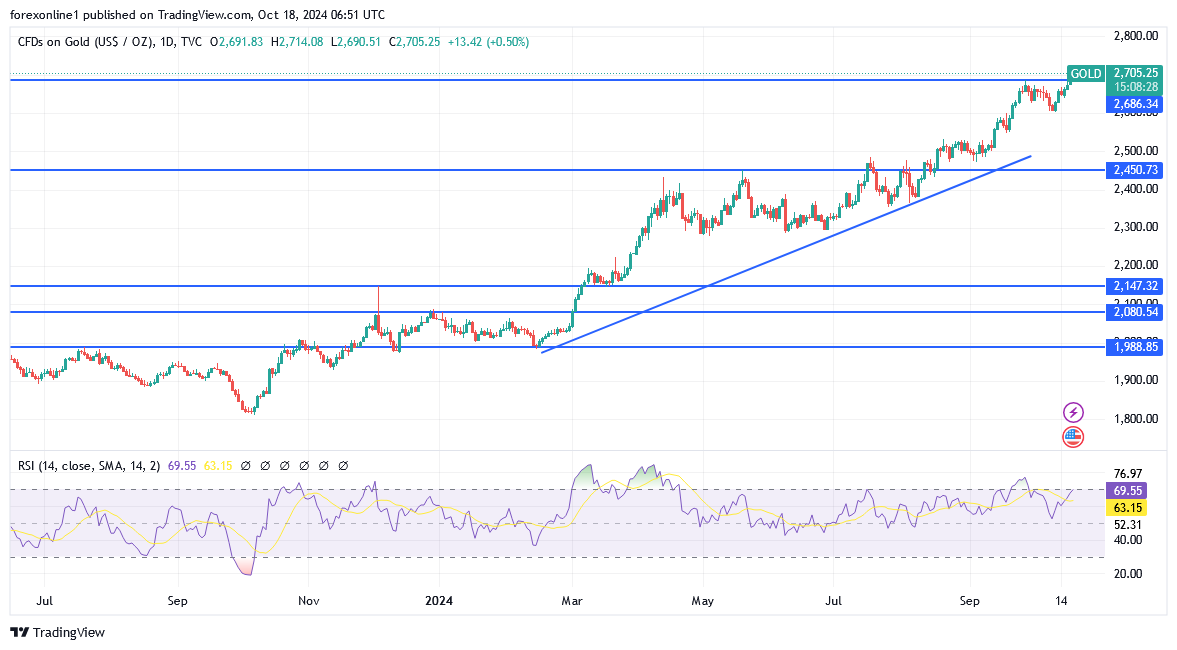Click the 1,800.00 price axis label
Image resolution: width=1177 pixels, height=650 pixels.
[x=1136, y=419]
